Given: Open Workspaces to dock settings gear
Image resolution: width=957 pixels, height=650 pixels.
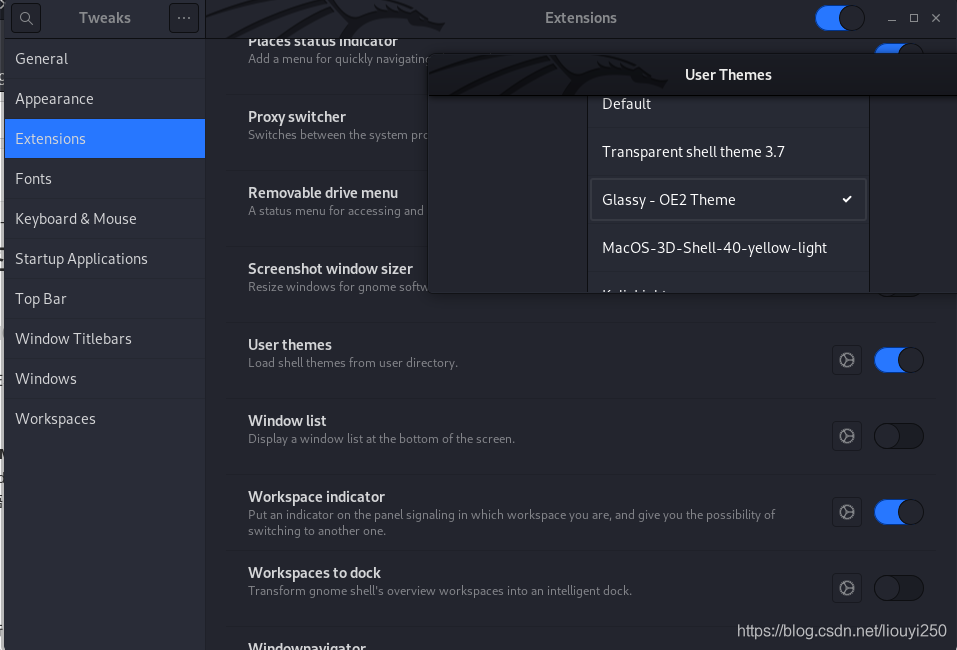Looking at the screenshot, I should click(x=847, y=588).
